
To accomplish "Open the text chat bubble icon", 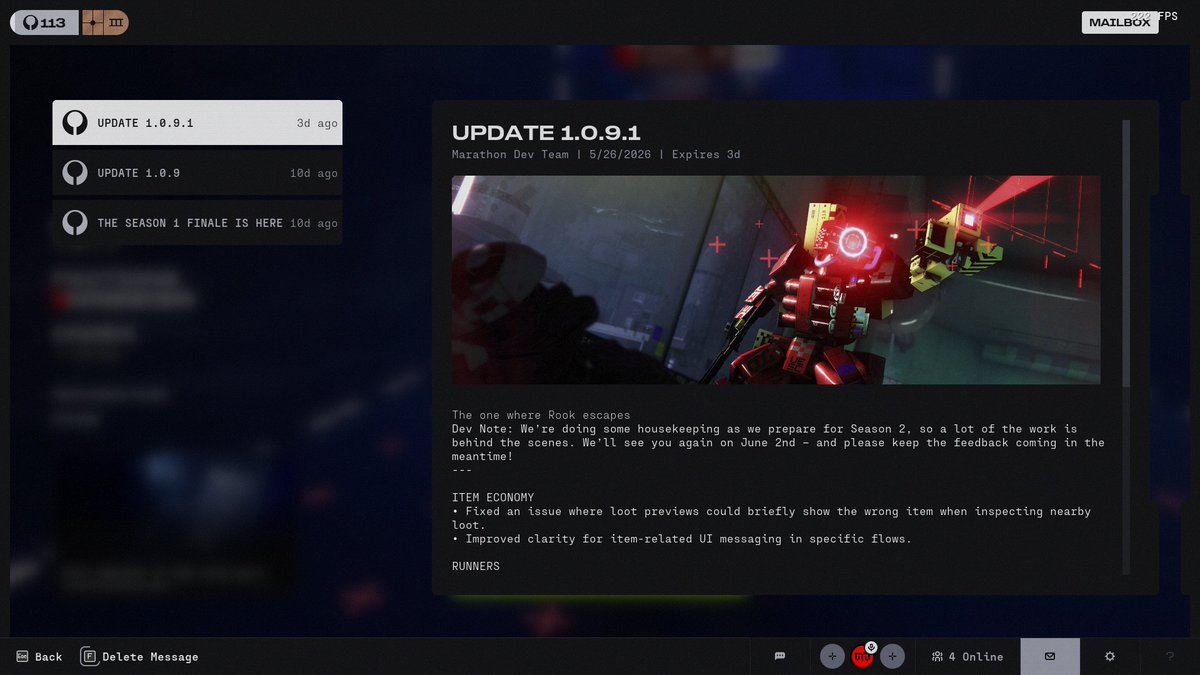I will 780,656.
